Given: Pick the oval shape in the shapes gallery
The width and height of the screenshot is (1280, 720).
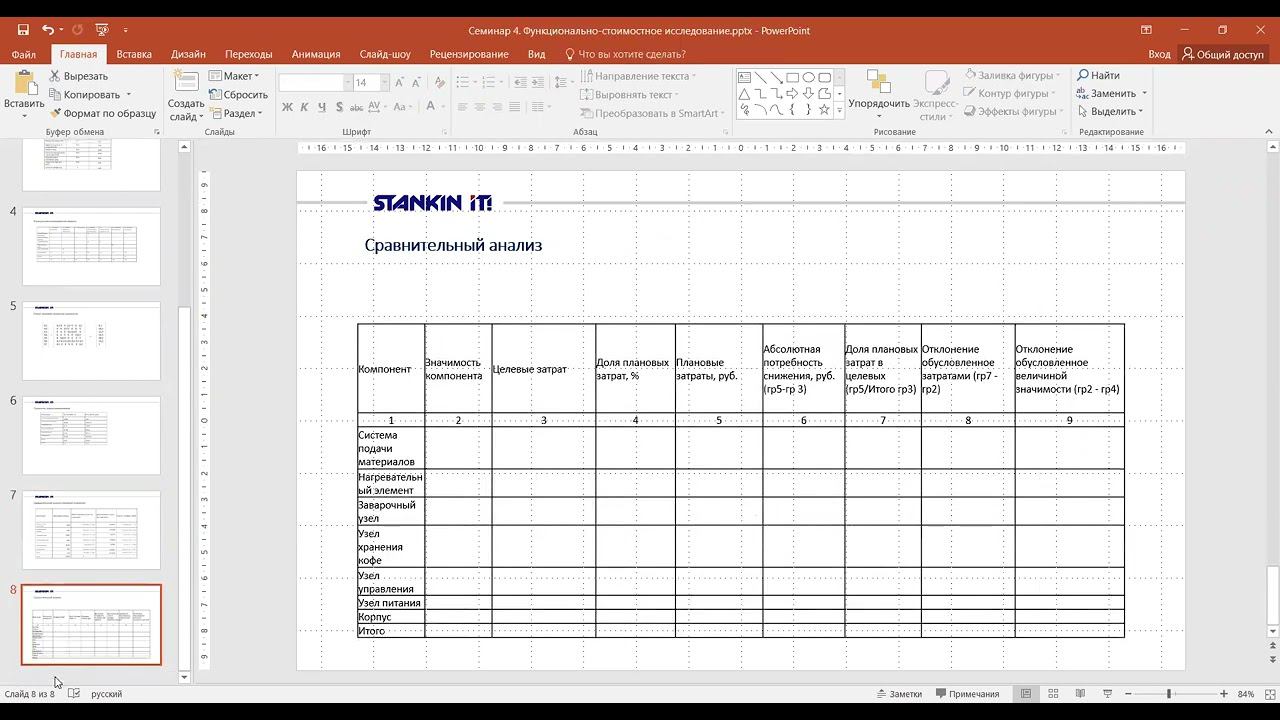Looking at the screenshot, I should [x=808, y=77].
